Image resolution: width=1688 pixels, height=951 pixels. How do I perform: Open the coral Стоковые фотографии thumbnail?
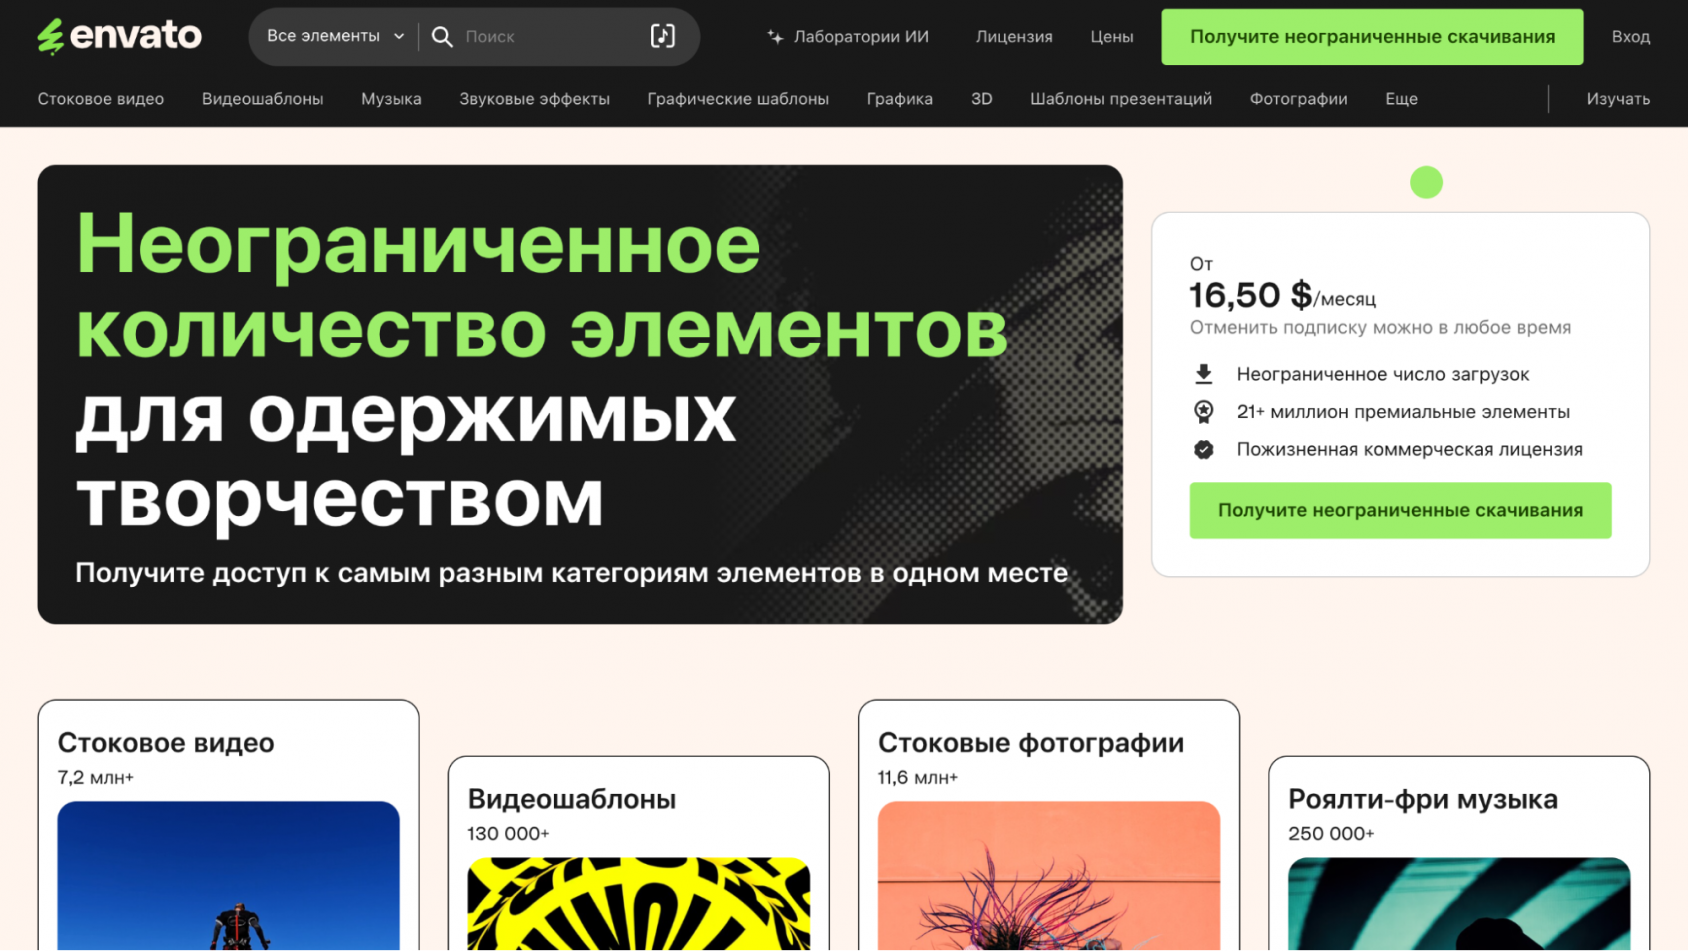[x=1049, y=876]
